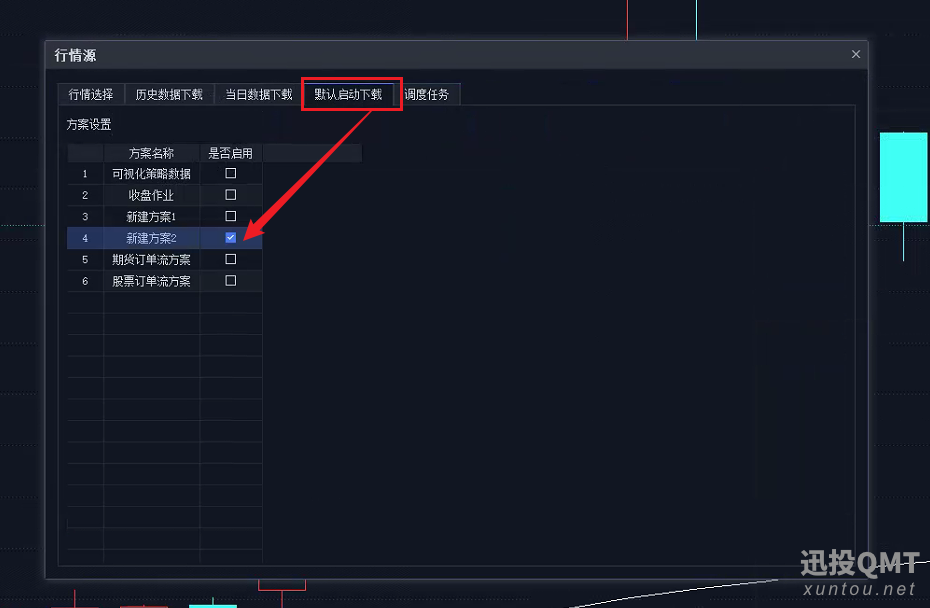Image resolution: width=930 pixels, height=608 pixels.
Task: Click the 是否启用 column header
Action: click(x=231, y=153)
